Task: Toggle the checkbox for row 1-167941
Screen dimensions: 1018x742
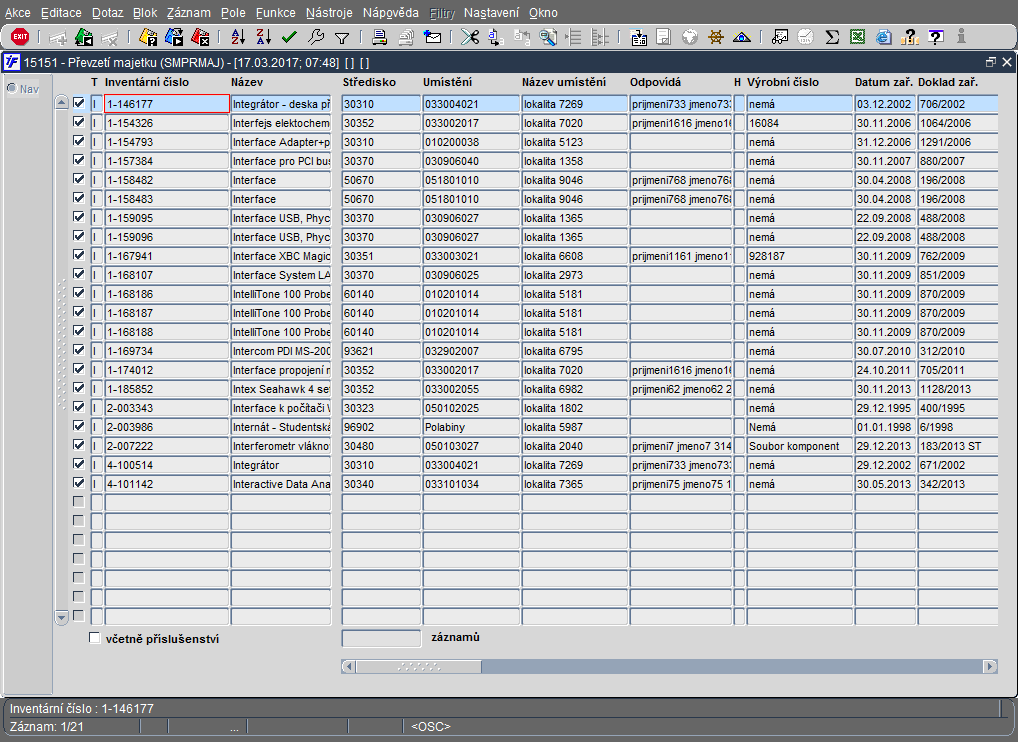Action: [x=79, y=254]
